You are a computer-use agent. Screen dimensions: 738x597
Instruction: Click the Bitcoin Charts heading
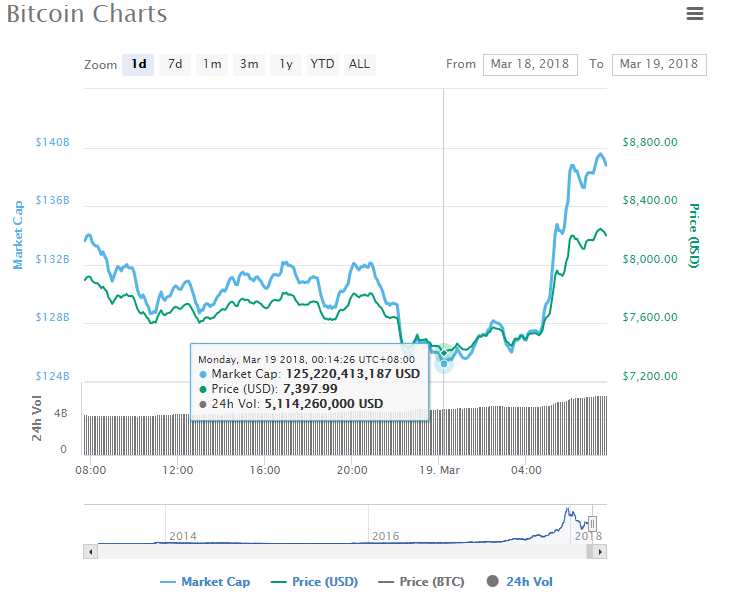pos(87,14)
